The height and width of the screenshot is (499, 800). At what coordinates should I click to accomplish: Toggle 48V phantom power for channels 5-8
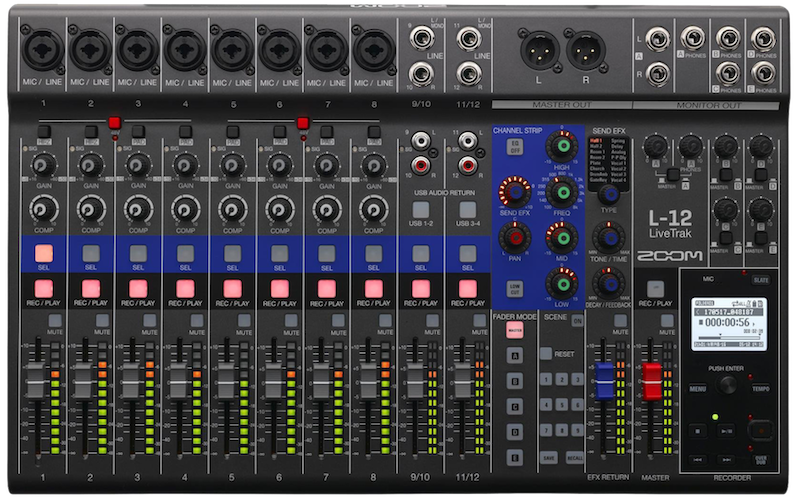[303, 123]
